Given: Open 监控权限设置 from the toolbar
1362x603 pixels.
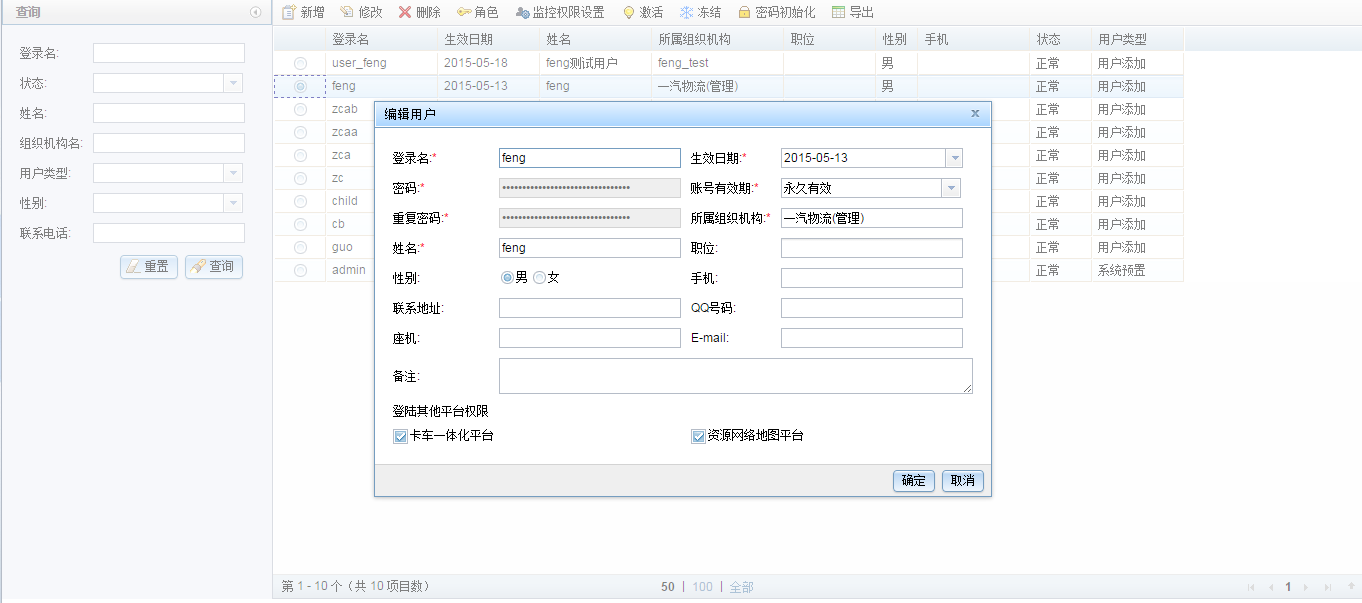Looking at the screenshot, I should coord(560,12).
